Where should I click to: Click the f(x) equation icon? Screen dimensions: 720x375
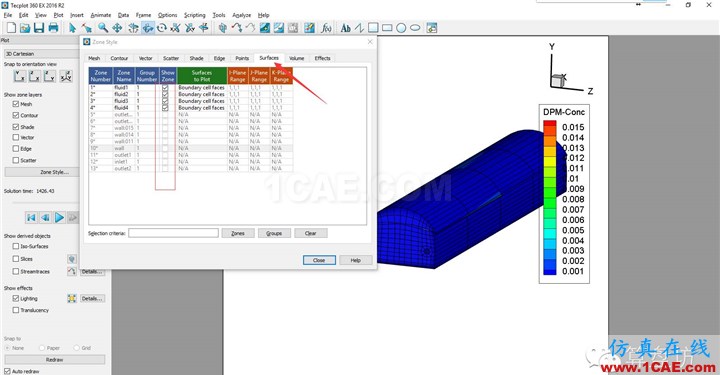326,28
